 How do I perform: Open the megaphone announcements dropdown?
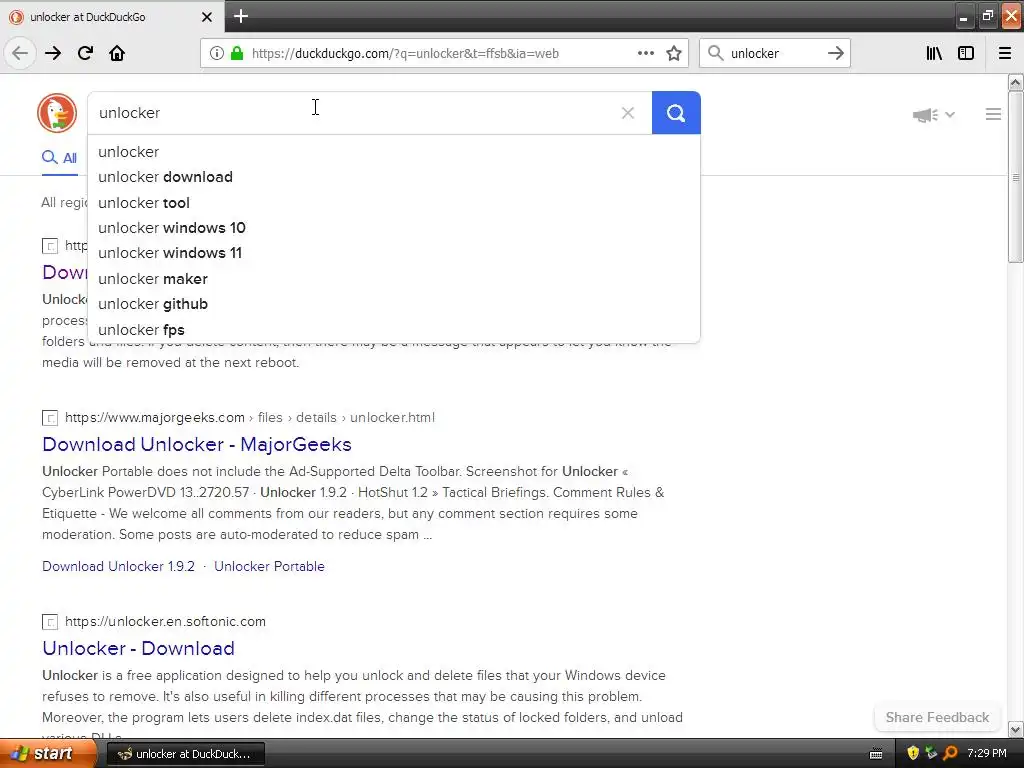pos(934,115)
